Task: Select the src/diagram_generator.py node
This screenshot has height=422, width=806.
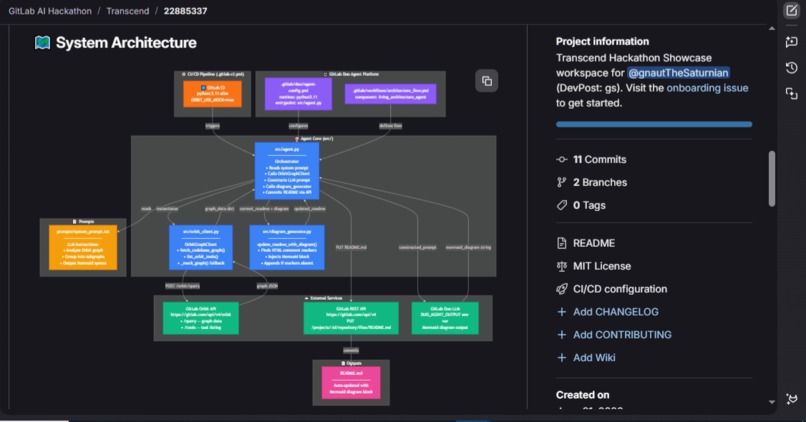Action: [287, 247]
